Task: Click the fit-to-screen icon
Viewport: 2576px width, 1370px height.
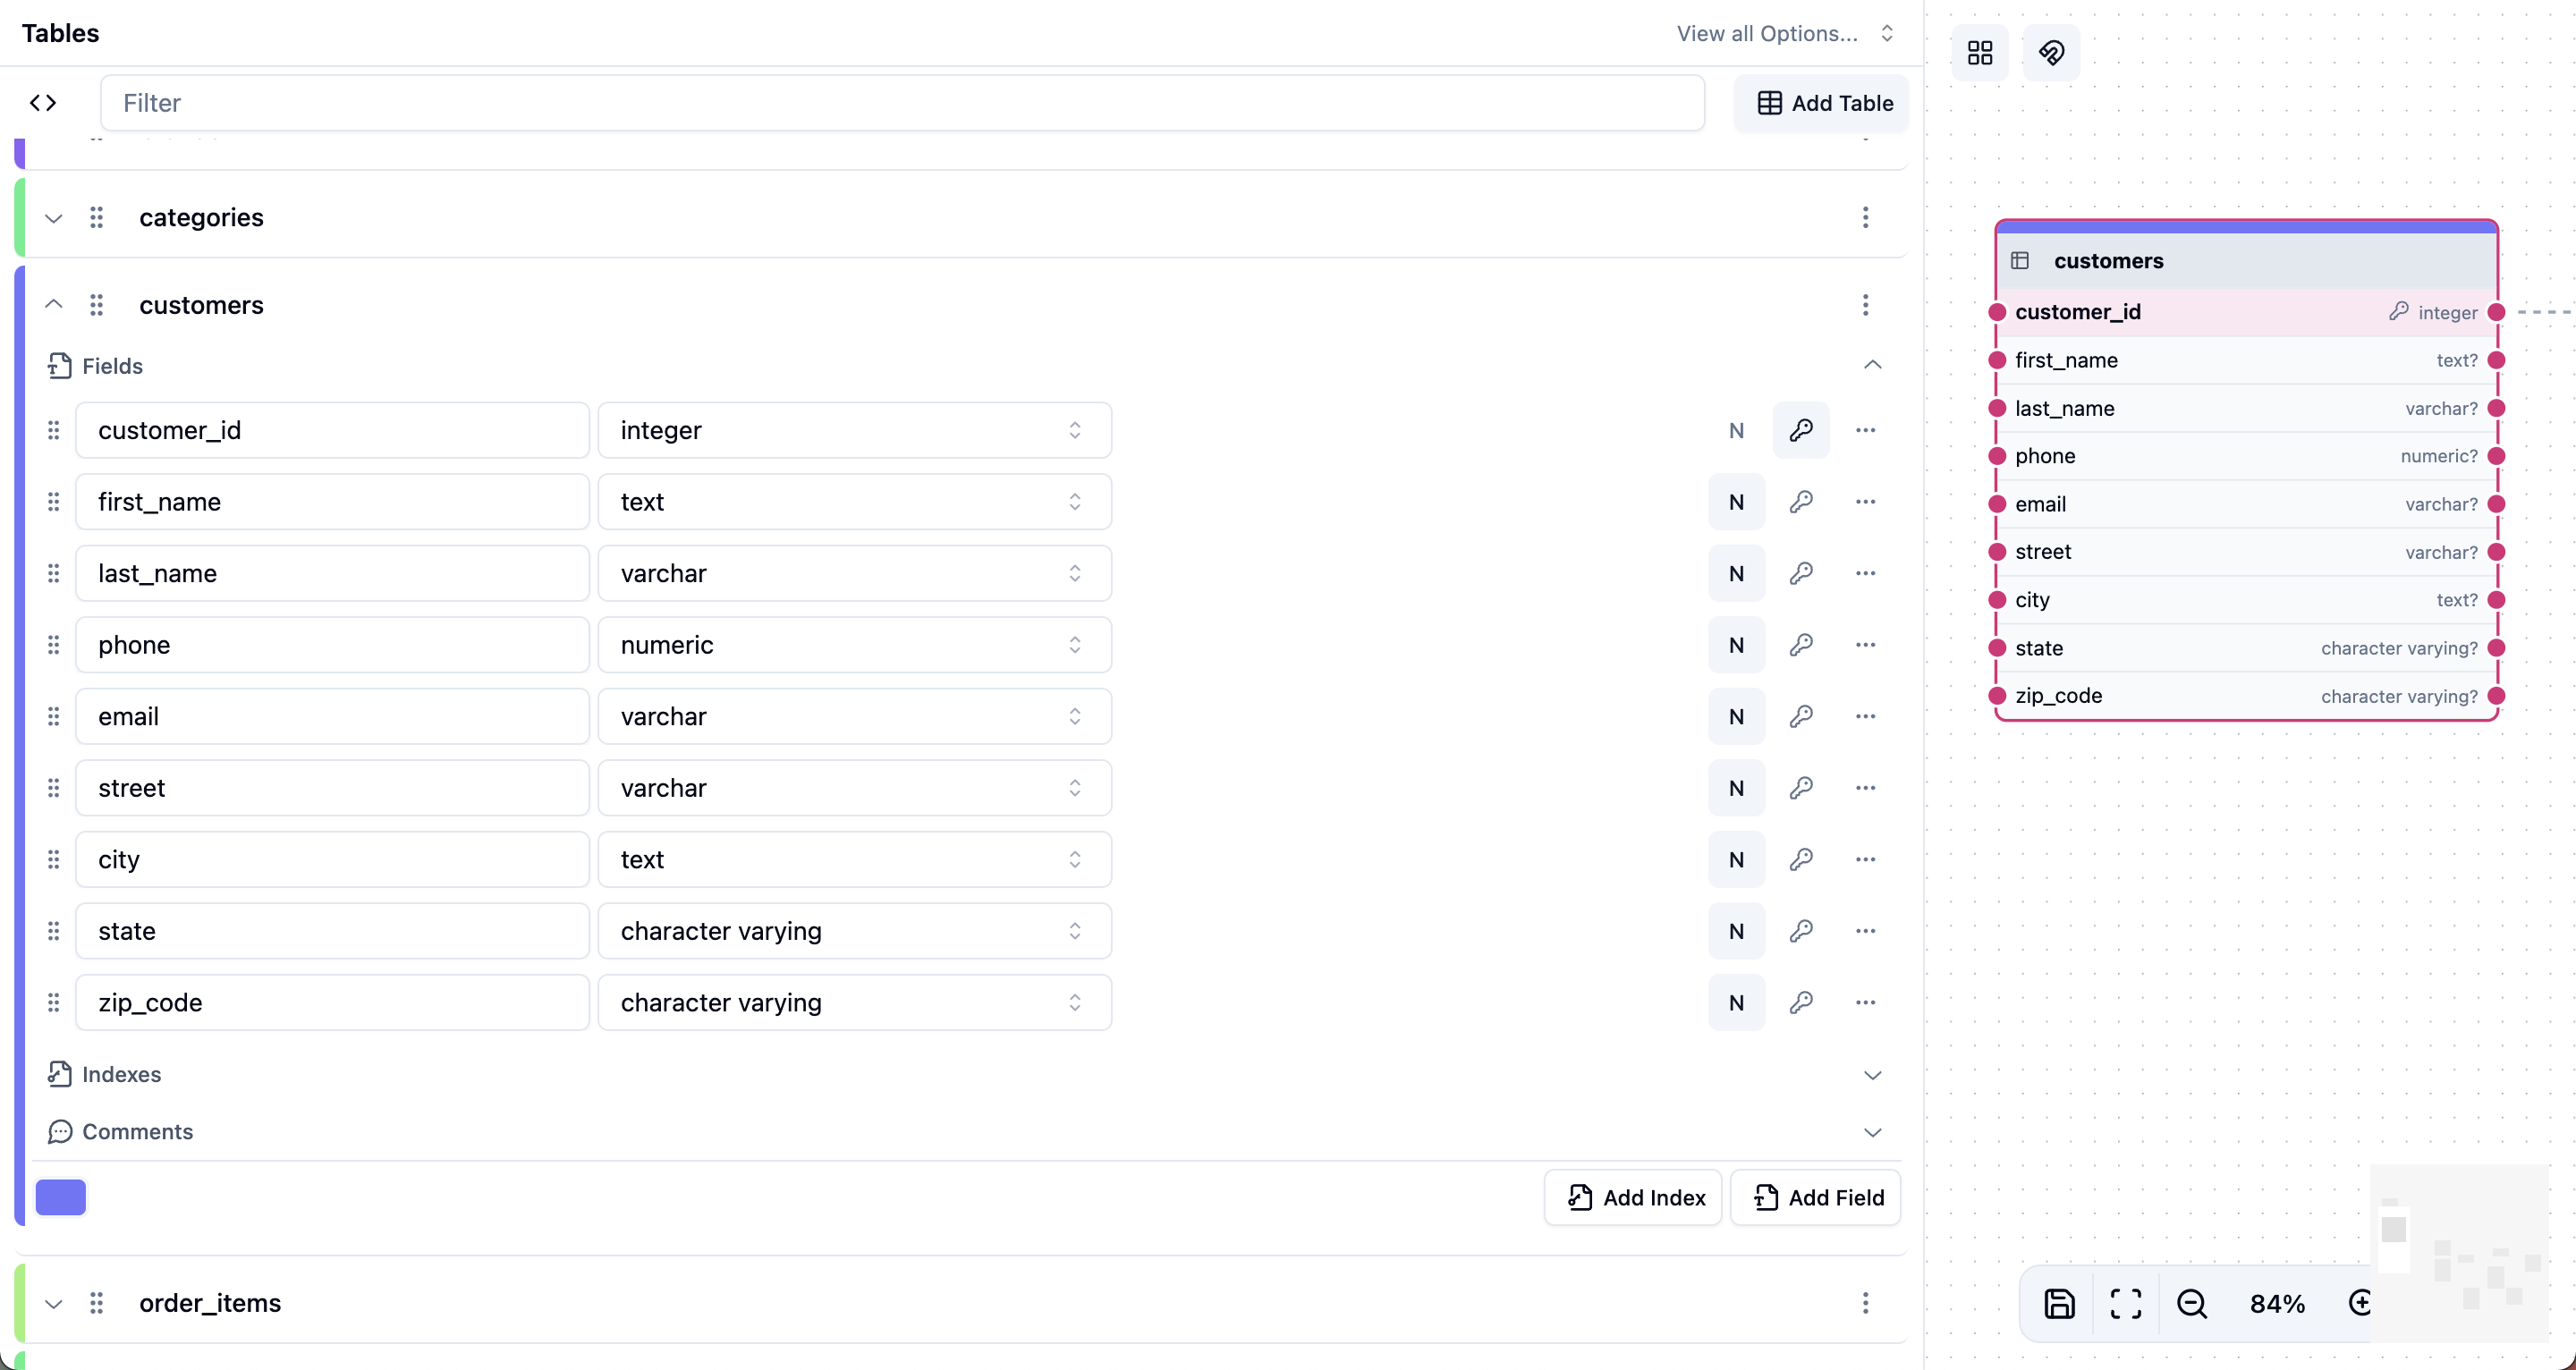Action: 2125,1303
